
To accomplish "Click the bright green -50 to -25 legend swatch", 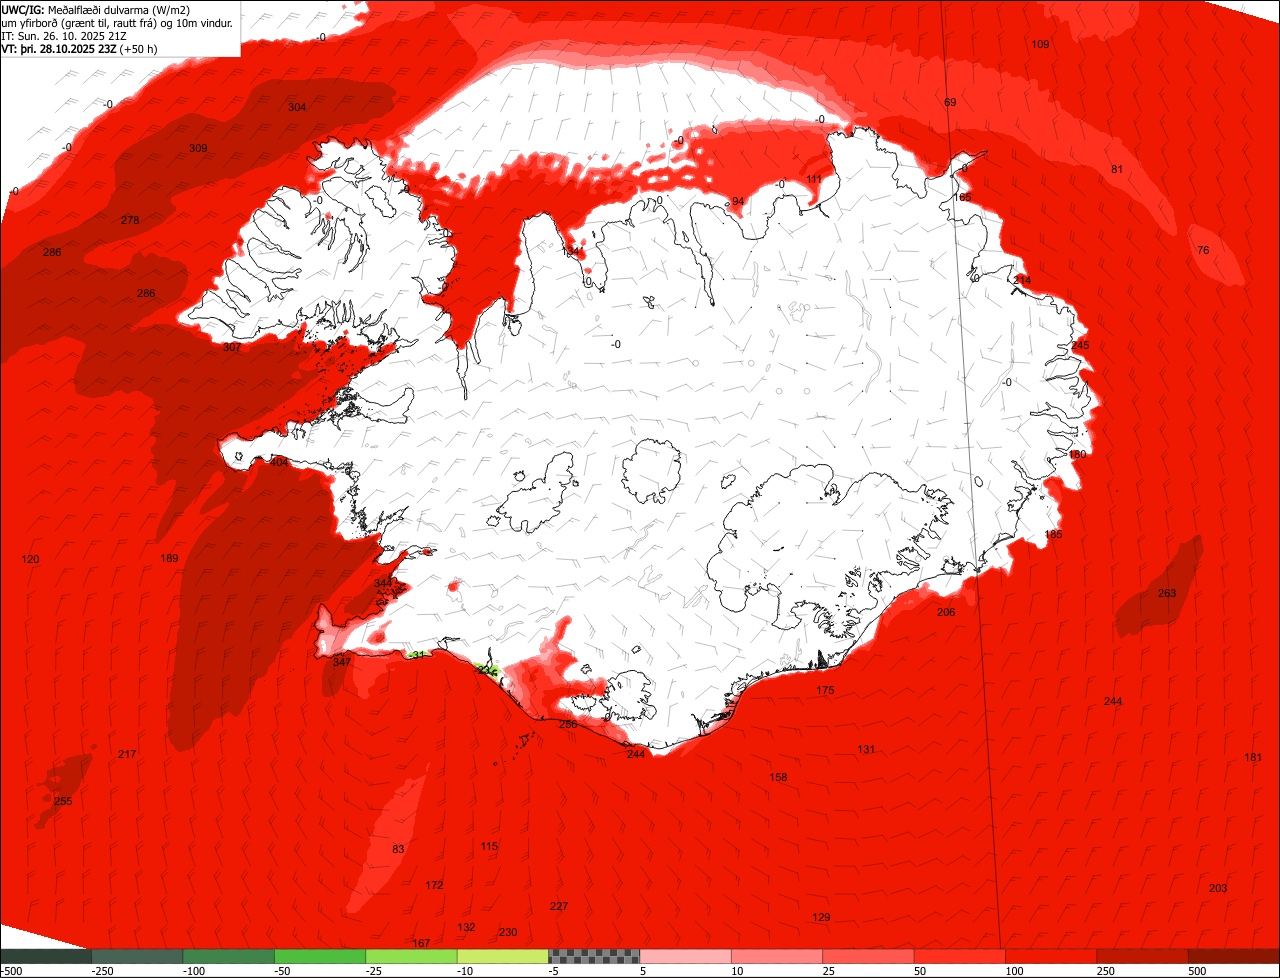I will coord(320,956).
